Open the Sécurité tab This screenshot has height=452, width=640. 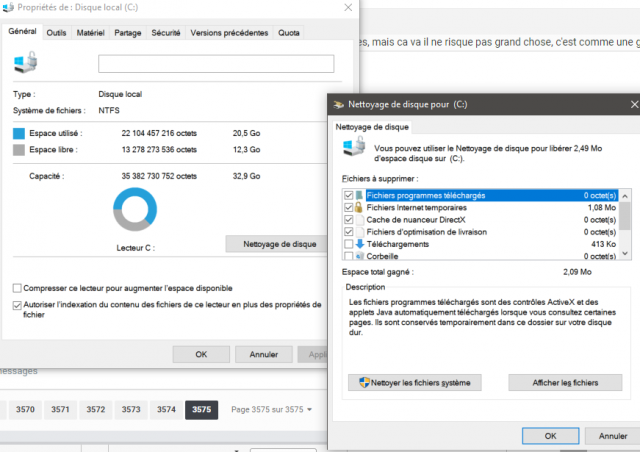tap(166, 33)
